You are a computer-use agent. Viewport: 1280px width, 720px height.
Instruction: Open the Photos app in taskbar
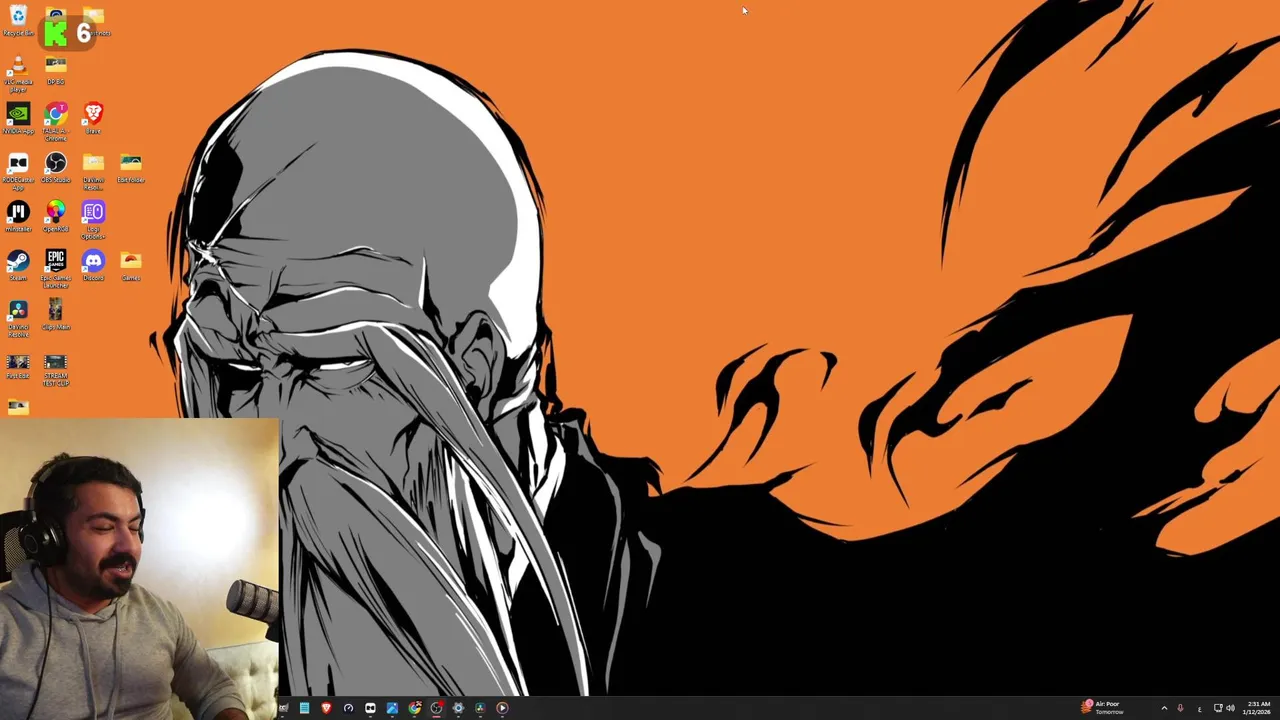[392, 708]
